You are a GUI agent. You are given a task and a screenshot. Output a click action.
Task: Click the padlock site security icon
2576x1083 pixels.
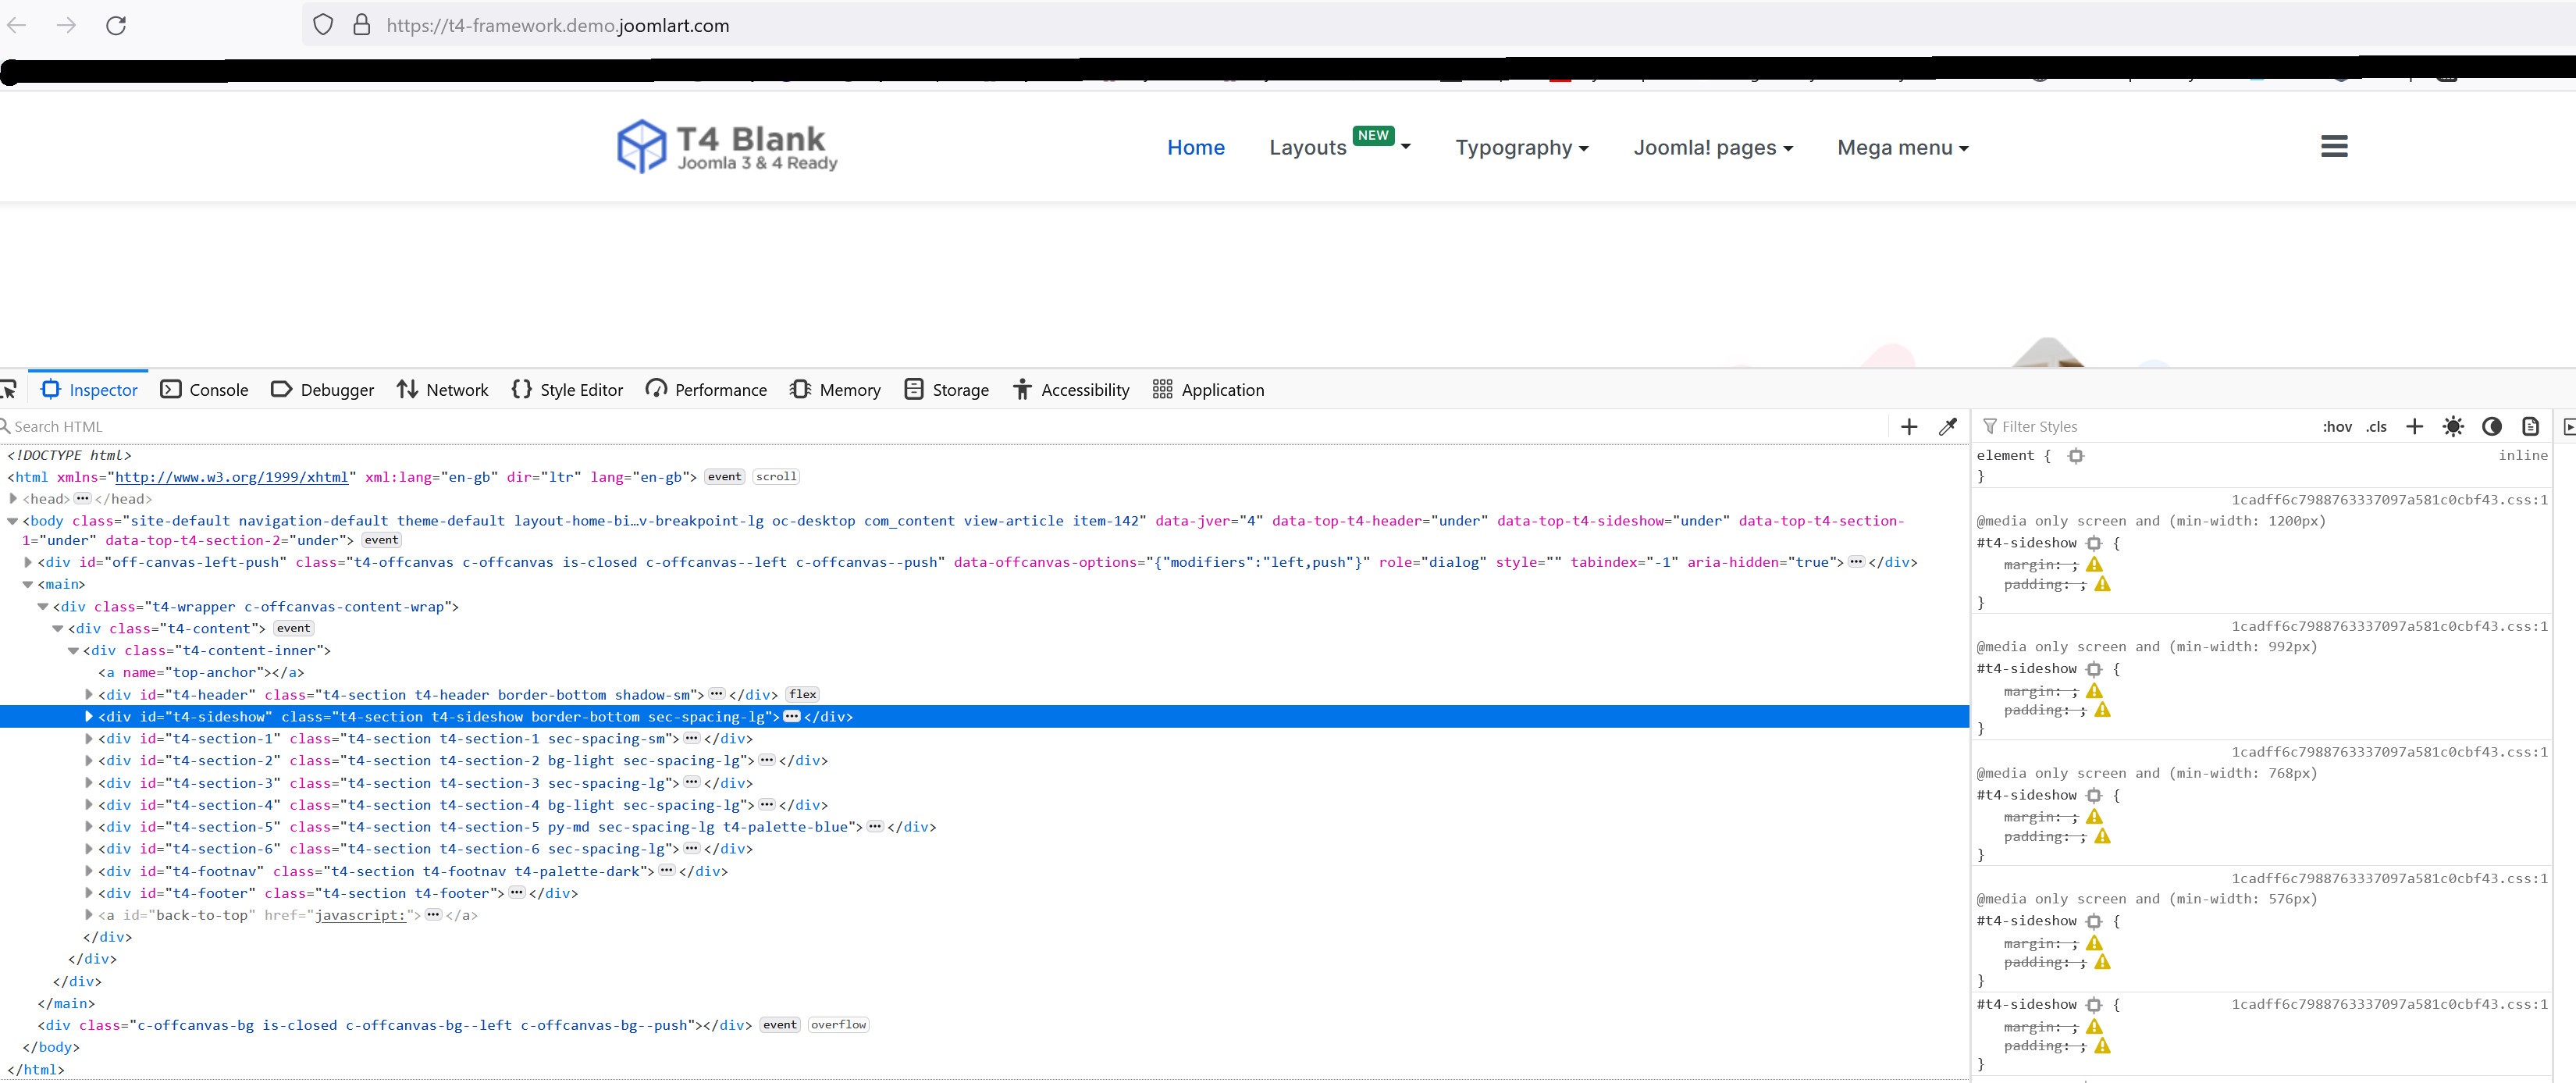362,25
